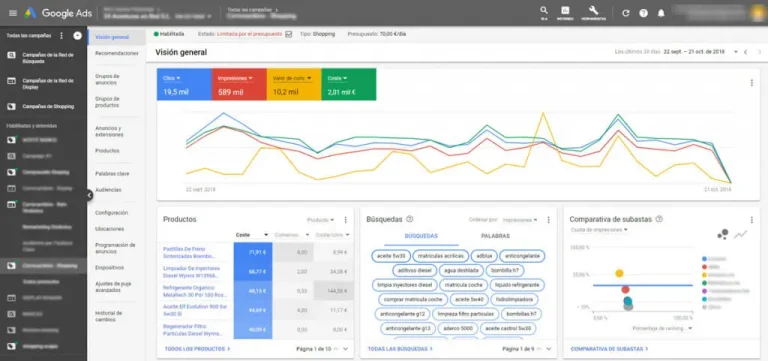Switch to the PALABRAS tab
The height and width of the screenshot is (361, 768).
[495, 236]
